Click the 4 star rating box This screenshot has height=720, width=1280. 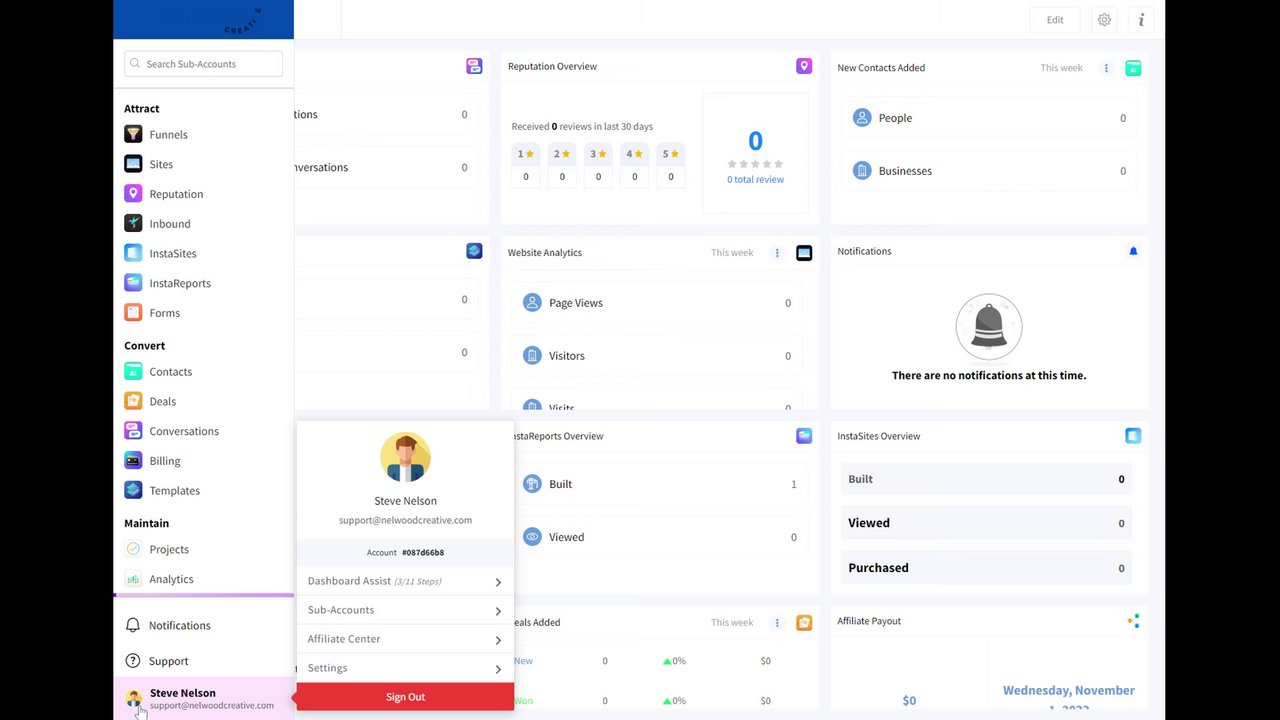[x=634, y=166]
